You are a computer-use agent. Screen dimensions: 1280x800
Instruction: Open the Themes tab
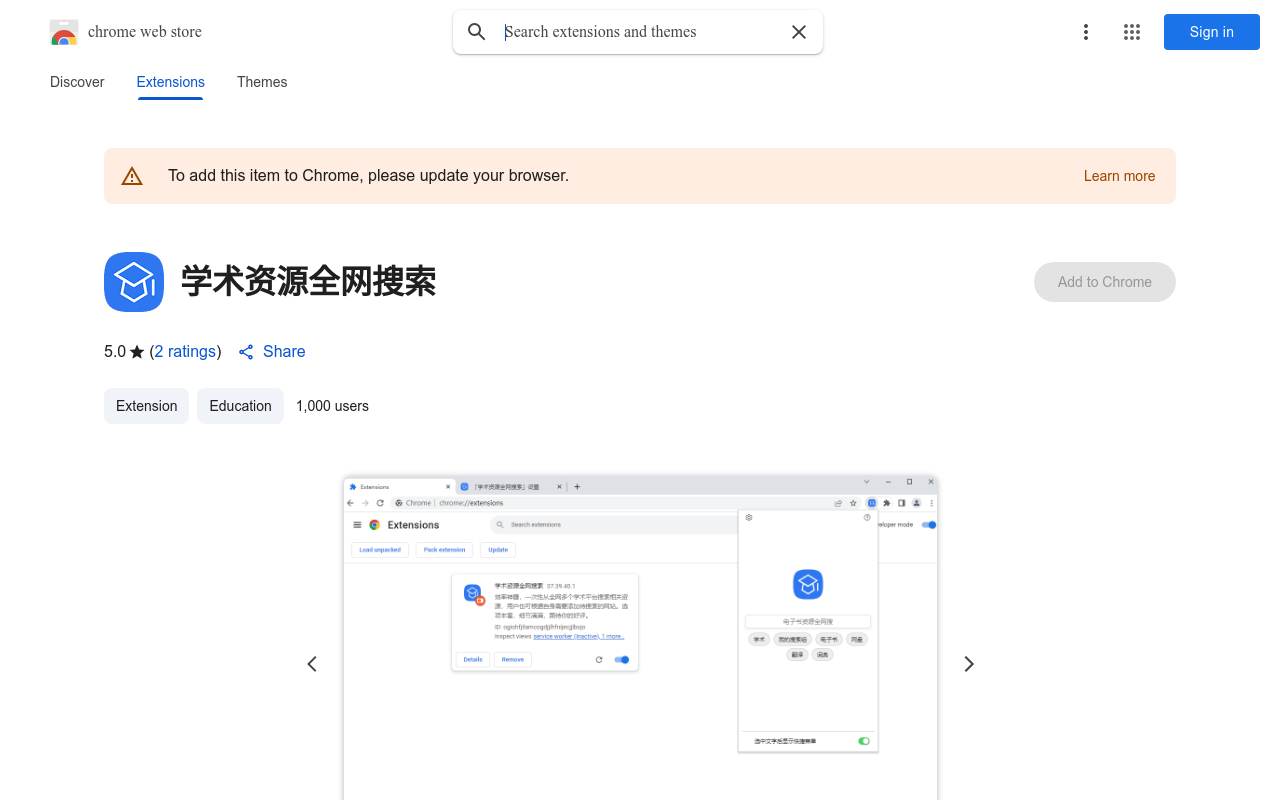point(262,82)
